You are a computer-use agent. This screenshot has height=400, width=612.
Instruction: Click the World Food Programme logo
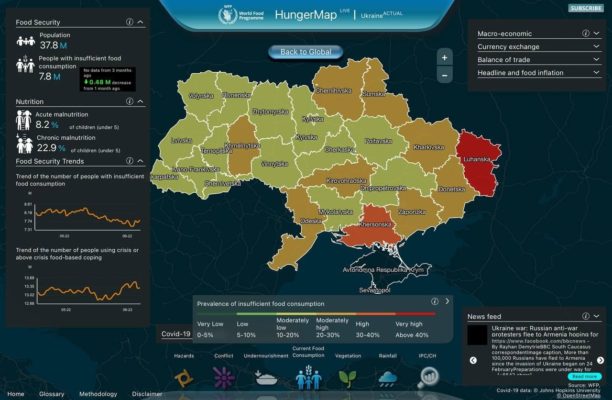point(242,15)
